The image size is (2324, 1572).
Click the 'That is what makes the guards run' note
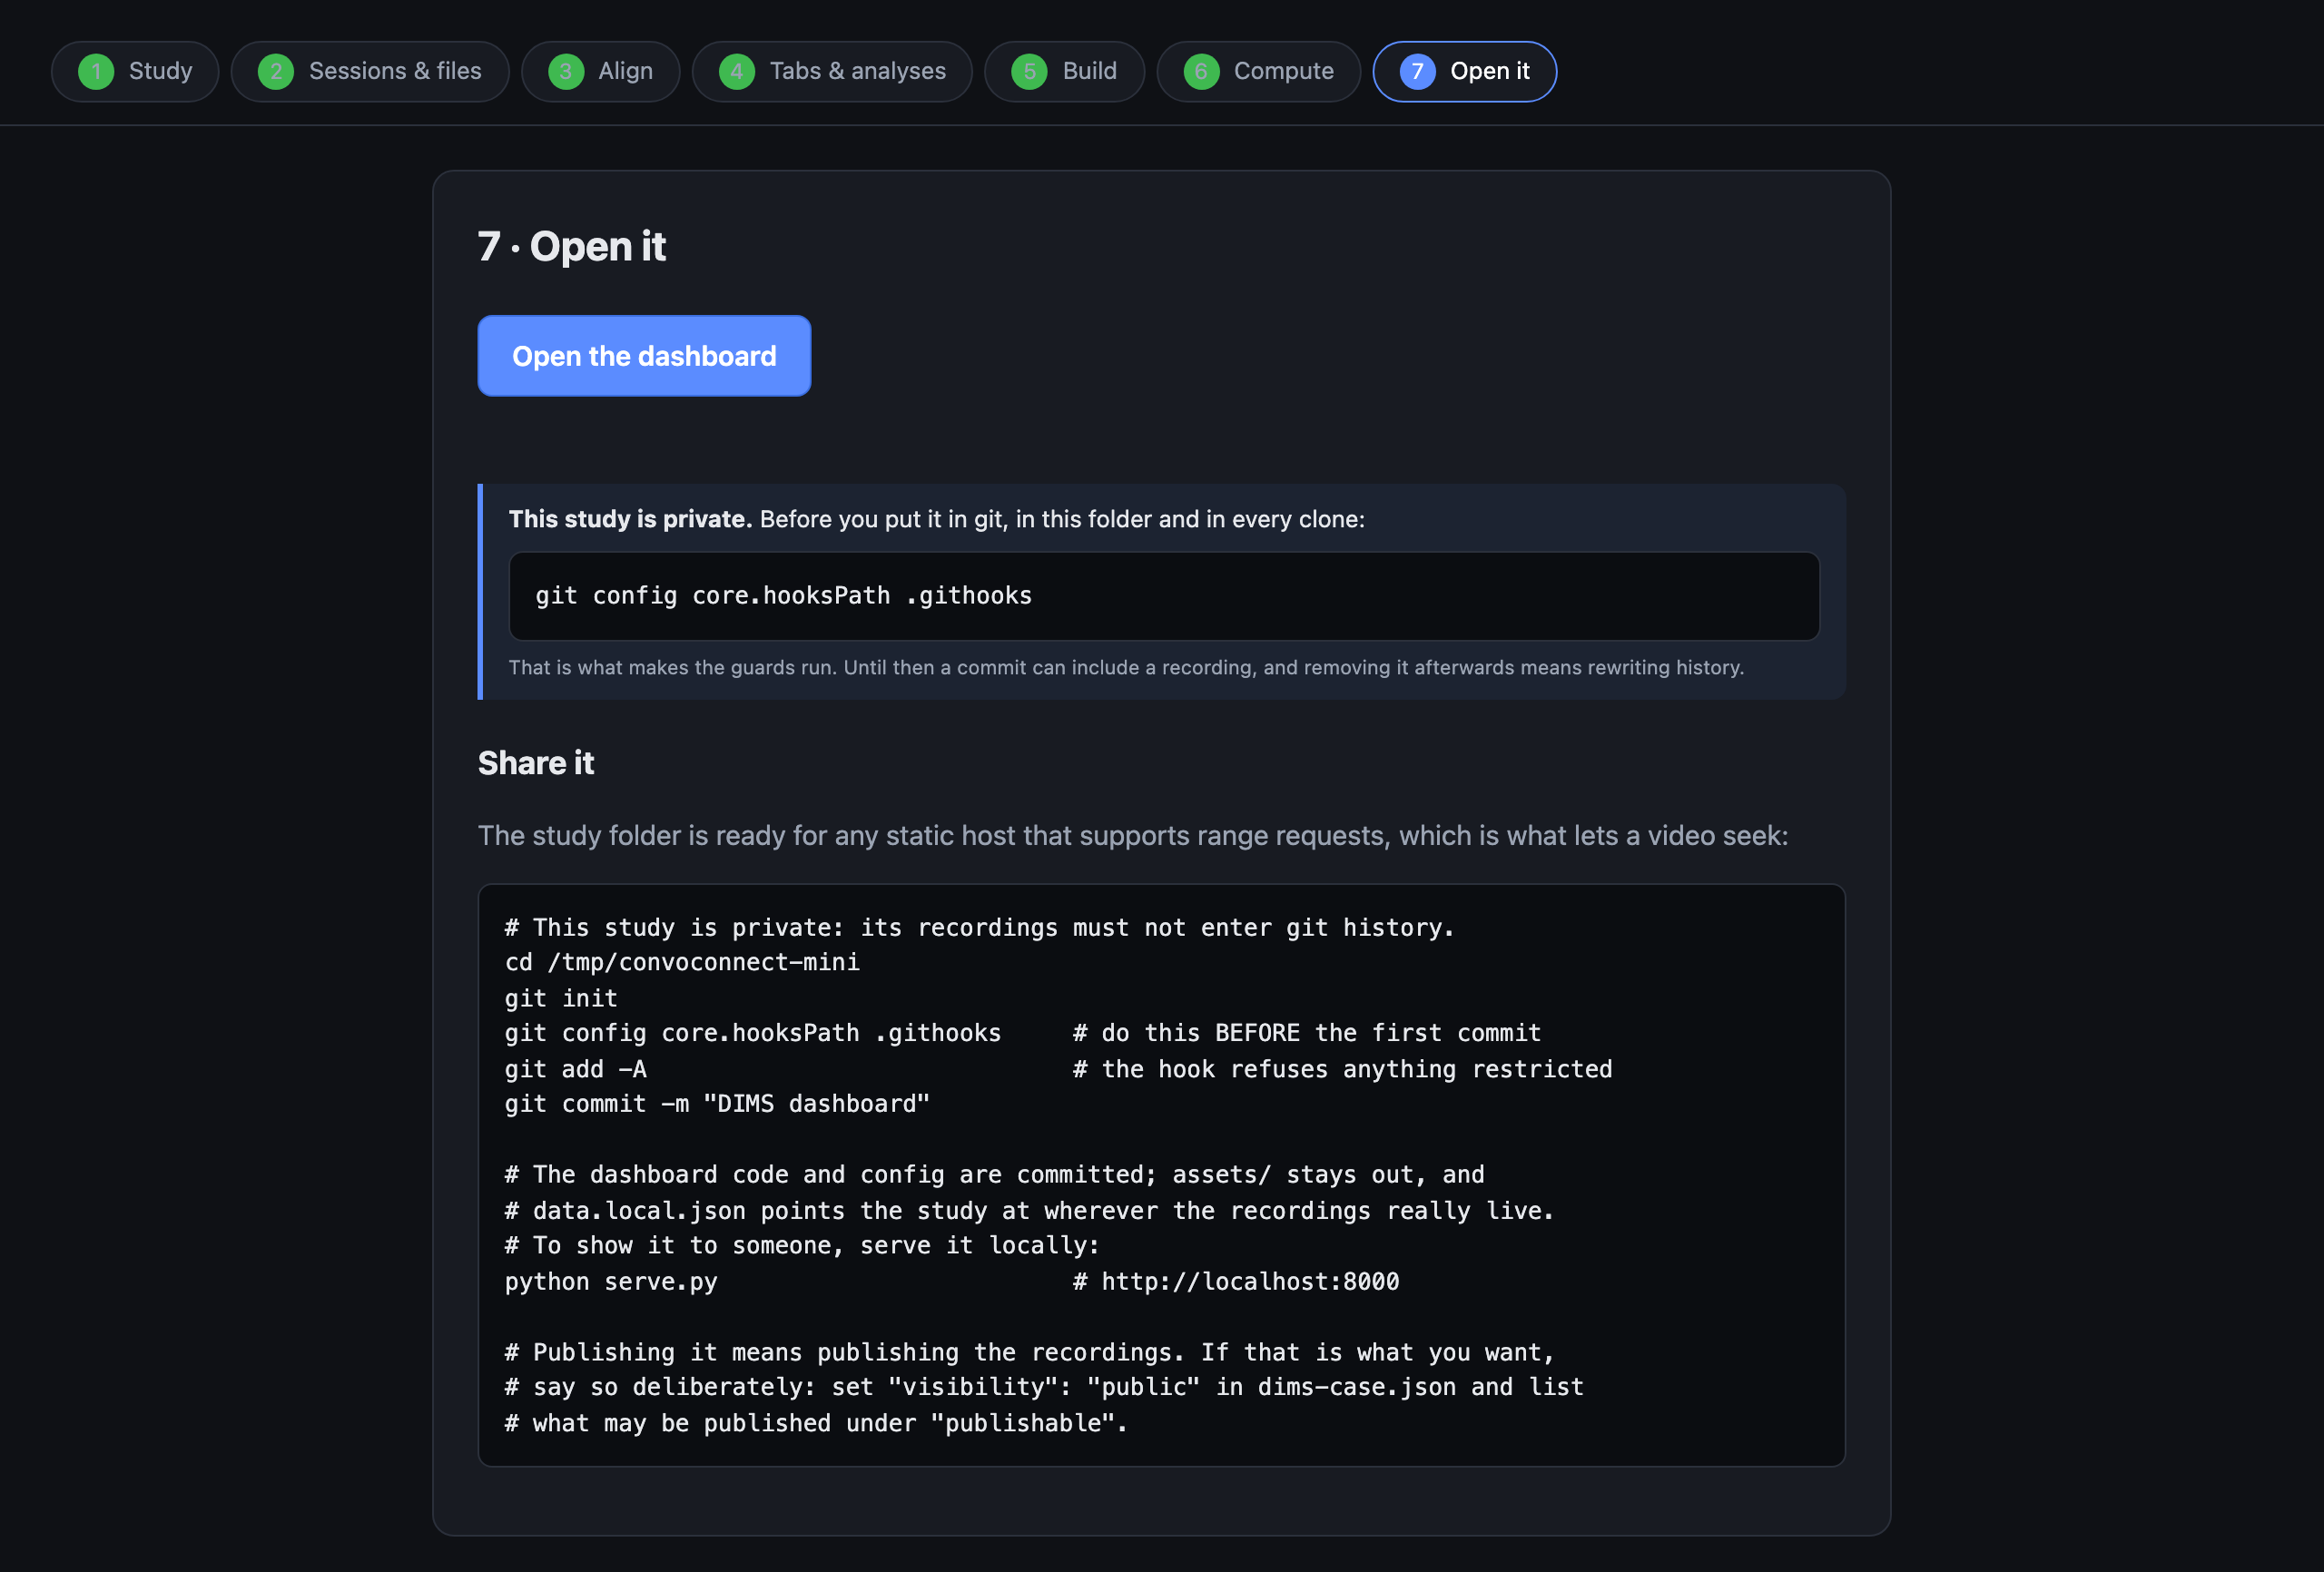pyautogui.click(x=1126, y=667)
